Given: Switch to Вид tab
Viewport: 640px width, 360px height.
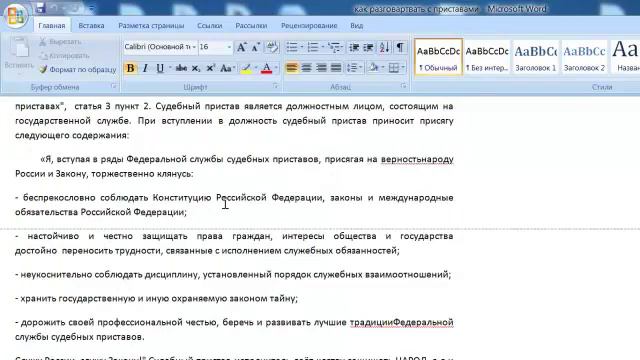Looking at the screenshot, I should 356,26.
